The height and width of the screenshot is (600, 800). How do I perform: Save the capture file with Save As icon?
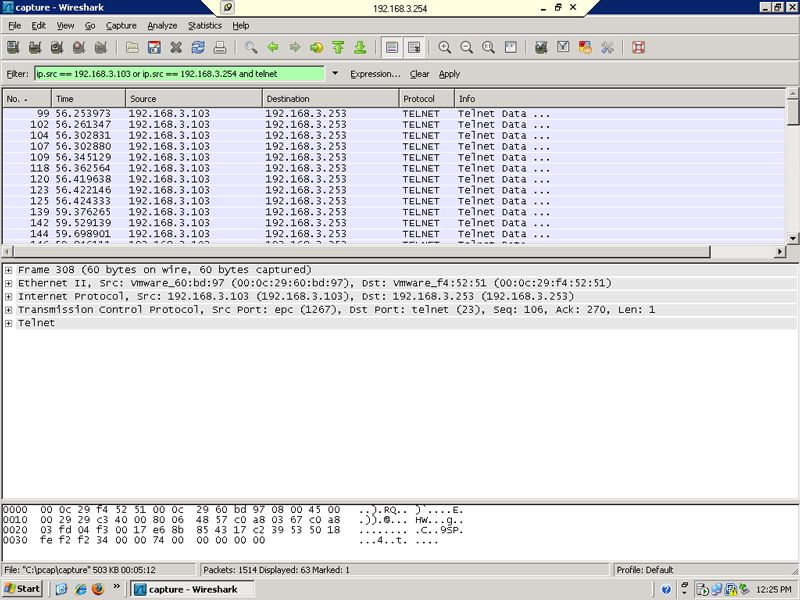[x=154, y=47]
